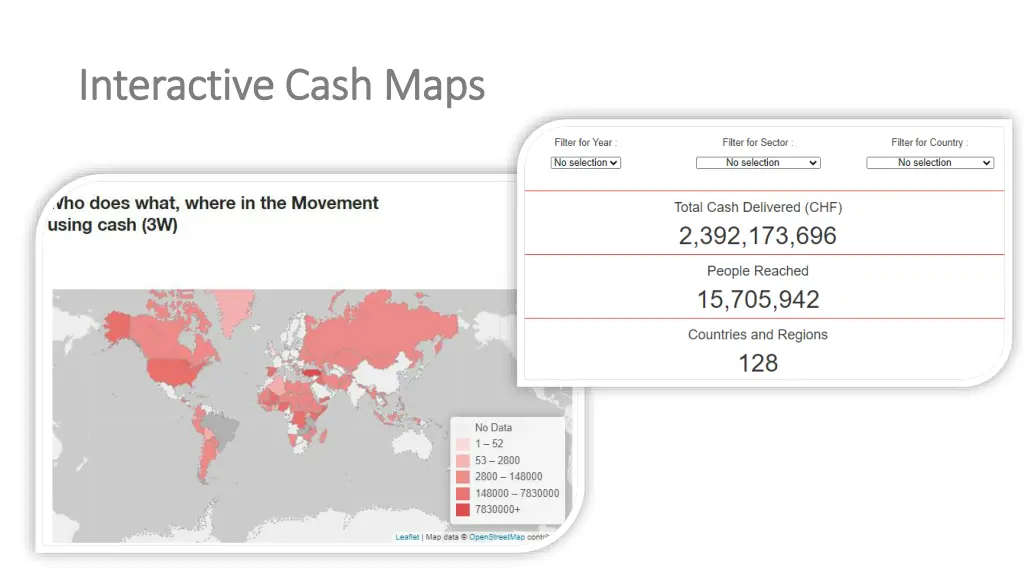Open the Filter for Year dropdown
1024x576 pixels.
tap(585, 163)
